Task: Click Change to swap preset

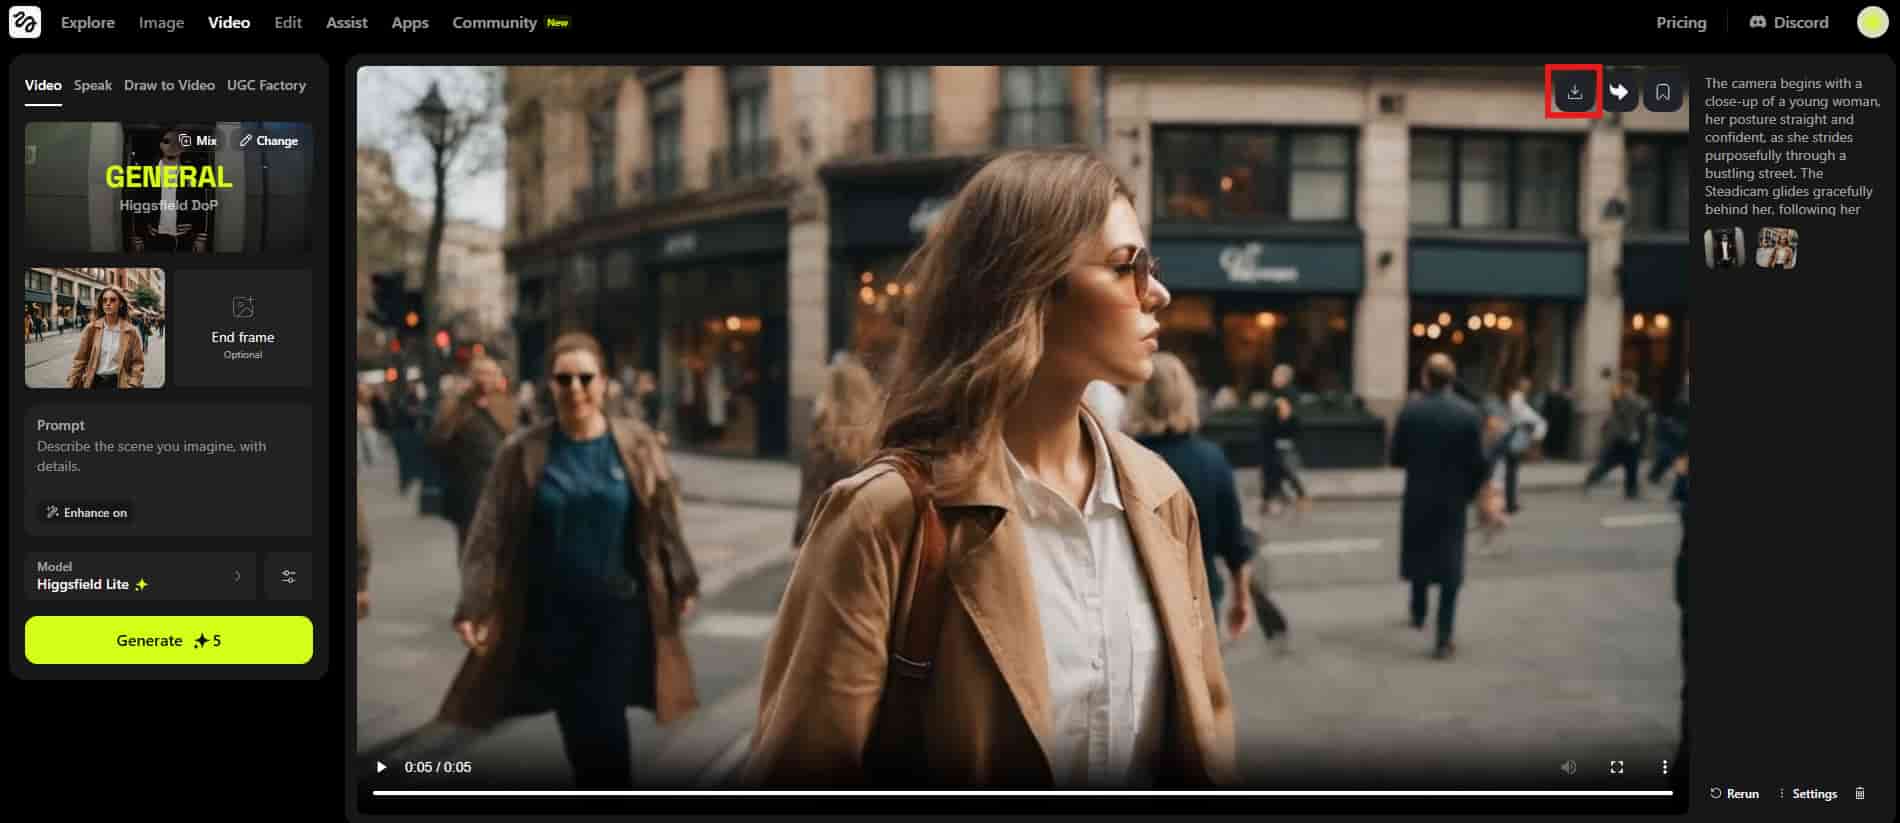Action: tap(269, 141)
